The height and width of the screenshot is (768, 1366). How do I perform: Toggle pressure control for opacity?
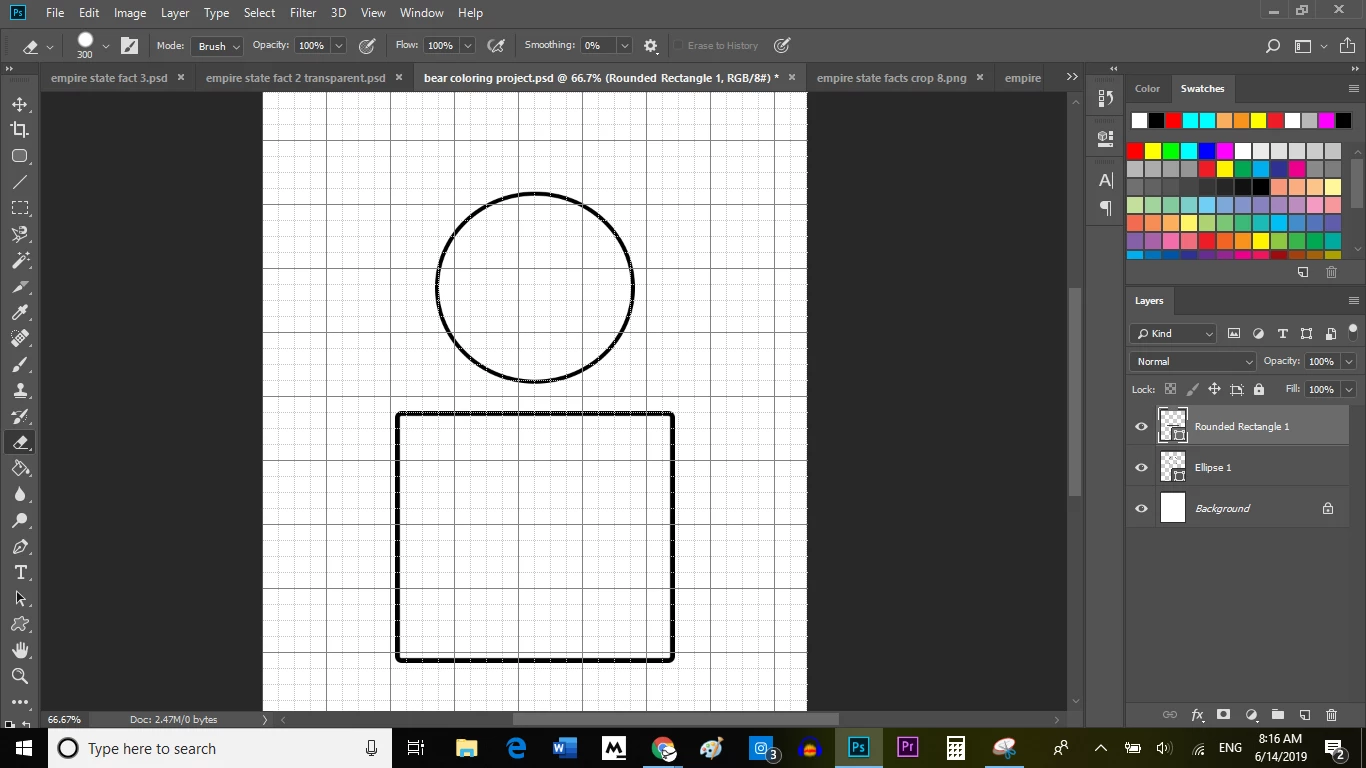click(x=367, y=46)
